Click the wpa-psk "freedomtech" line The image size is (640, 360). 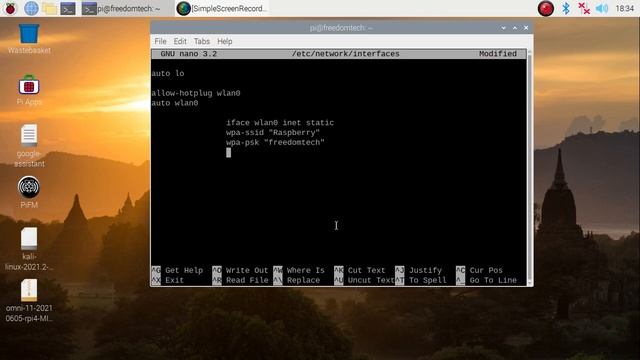point(275,142)
